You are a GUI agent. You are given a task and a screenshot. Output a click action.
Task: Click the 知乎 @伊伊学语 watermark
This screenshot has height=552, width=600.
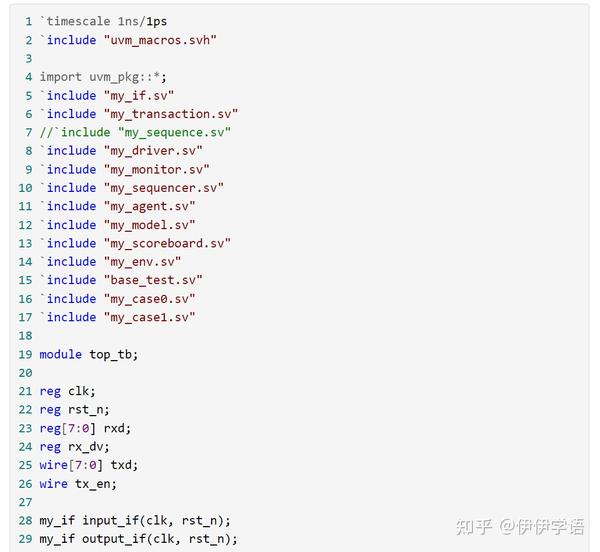[520, 526]
